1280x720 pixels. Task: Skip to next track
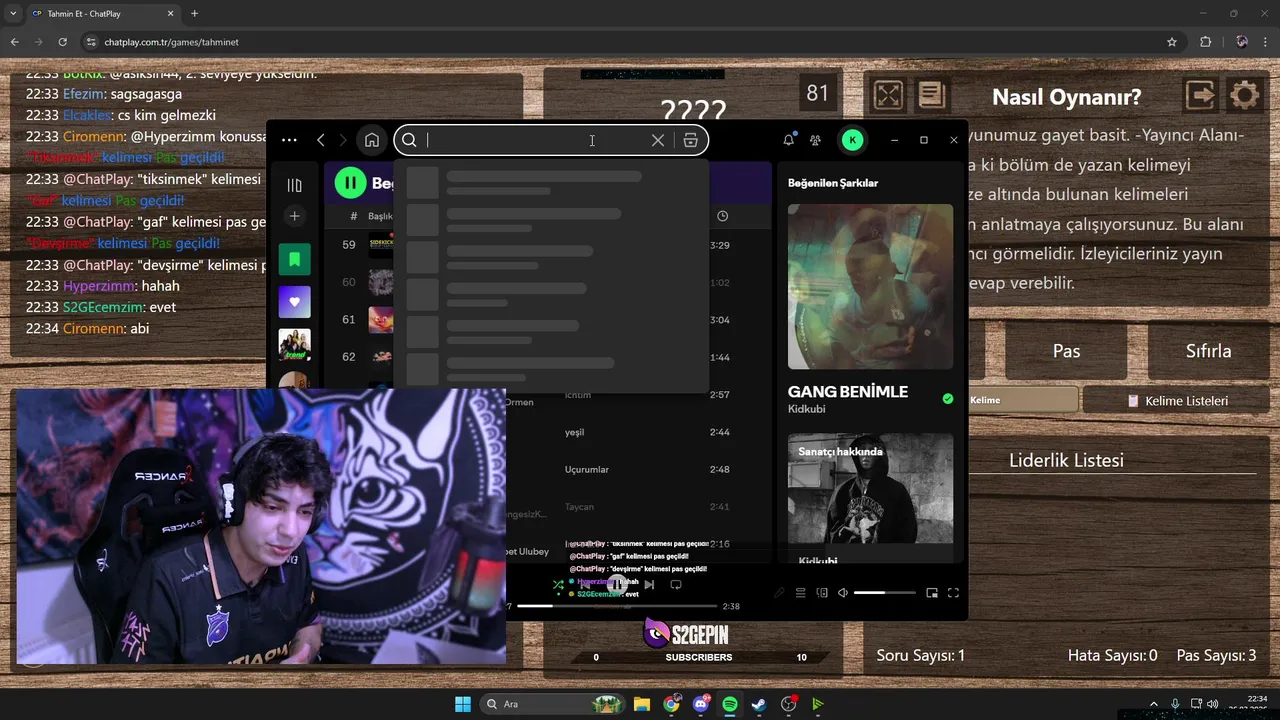pyautogui.click(x=649, y=585)
